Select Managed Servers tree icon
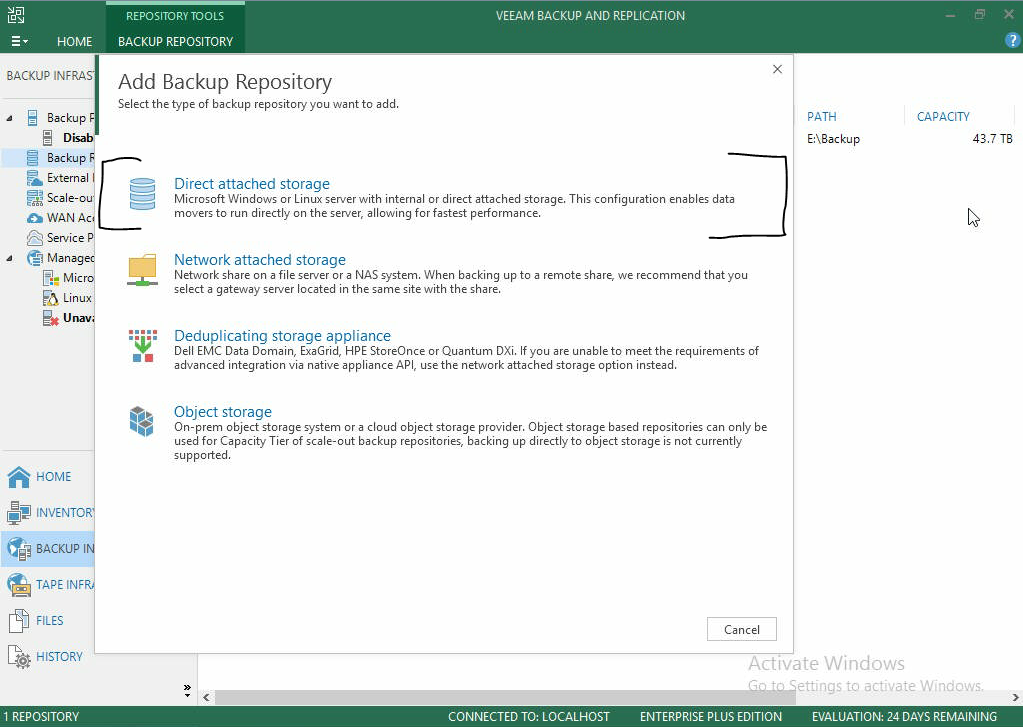 [x=35, y=258]
